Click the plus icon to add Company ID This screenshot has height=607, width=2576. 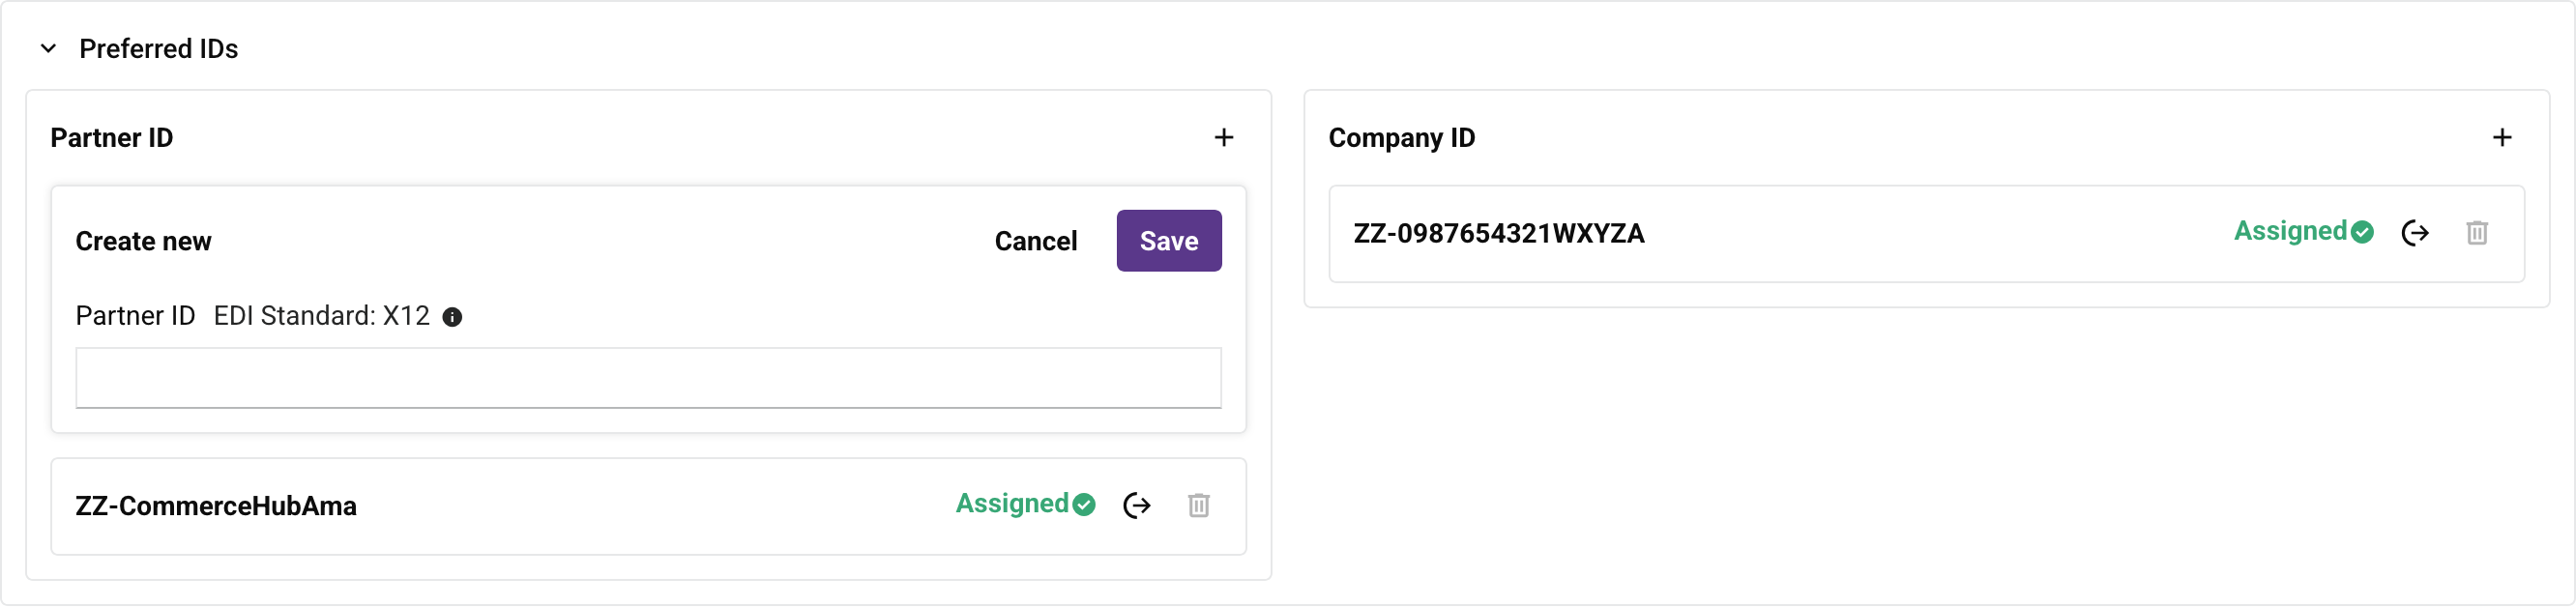click(x=2504, y=138)
